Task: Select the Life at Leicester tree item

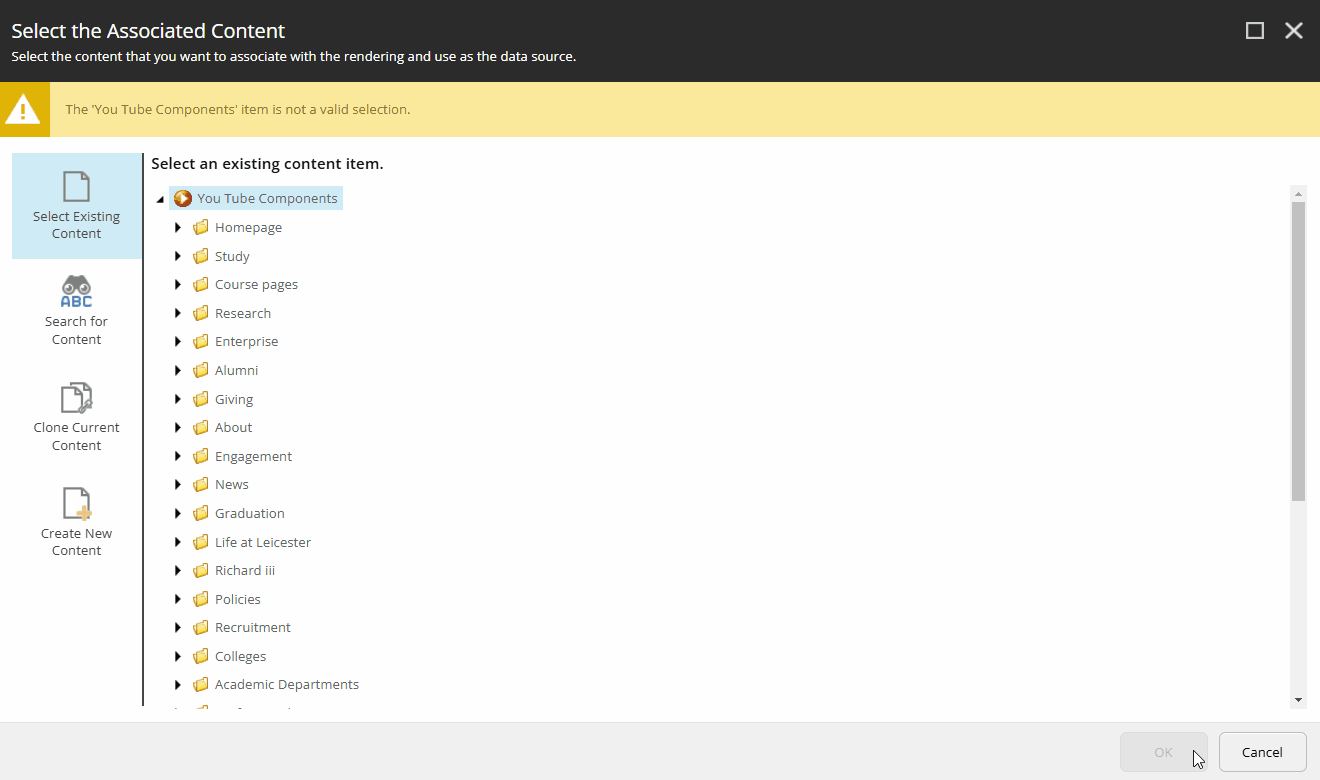Action: click(262, 541)
